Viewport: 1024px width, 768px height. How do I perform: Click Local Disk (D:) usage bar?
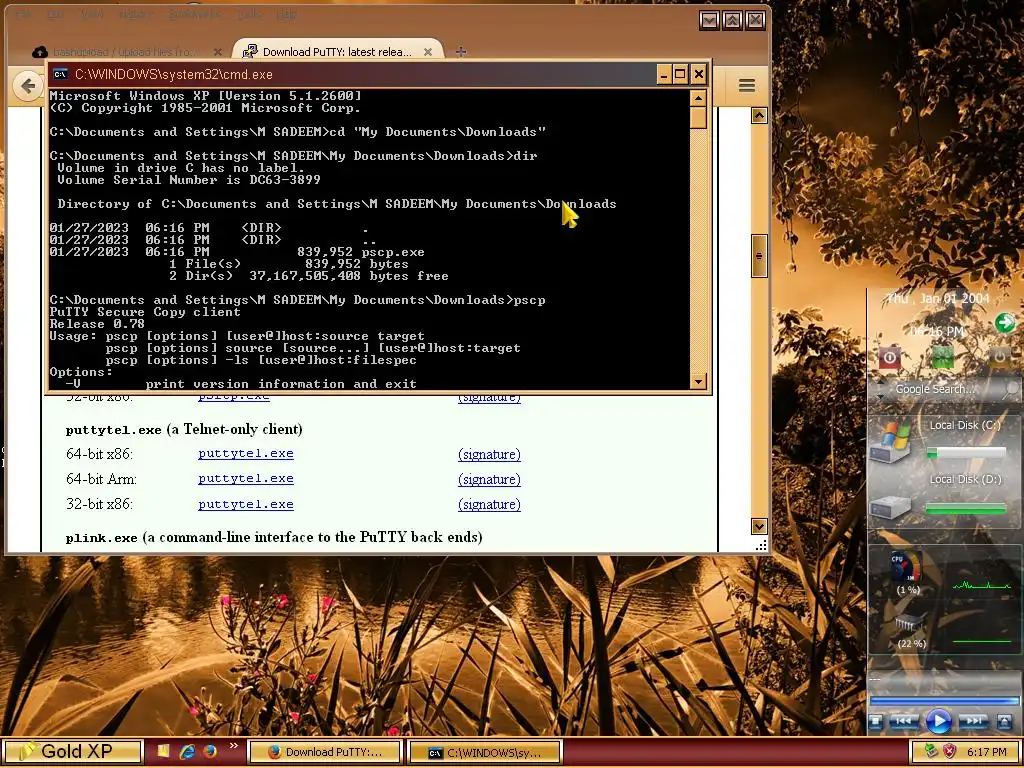click(x=967, y=507)
